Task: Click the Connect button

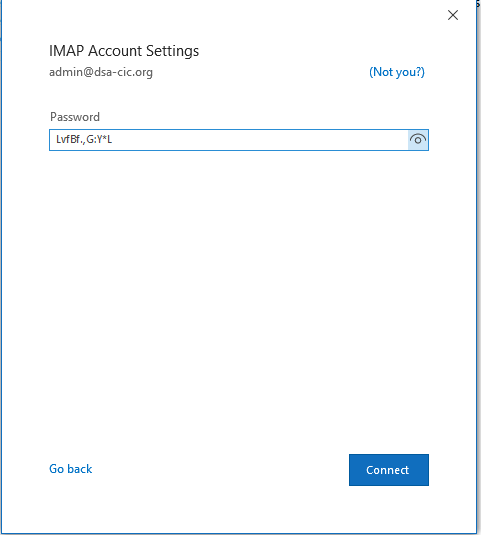Action: coord(389,470)
